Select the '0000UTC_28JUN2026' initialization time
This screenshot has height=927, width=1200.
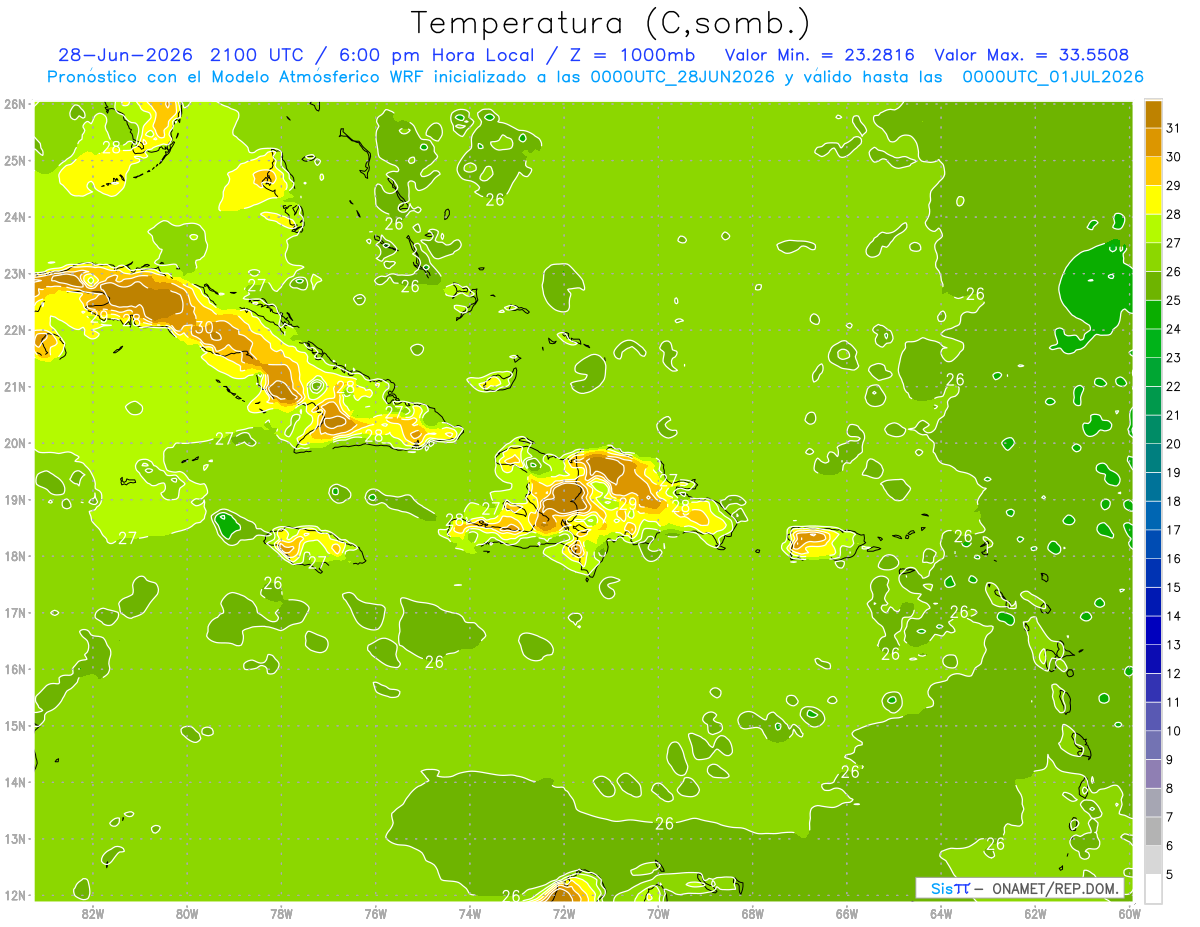683,77
